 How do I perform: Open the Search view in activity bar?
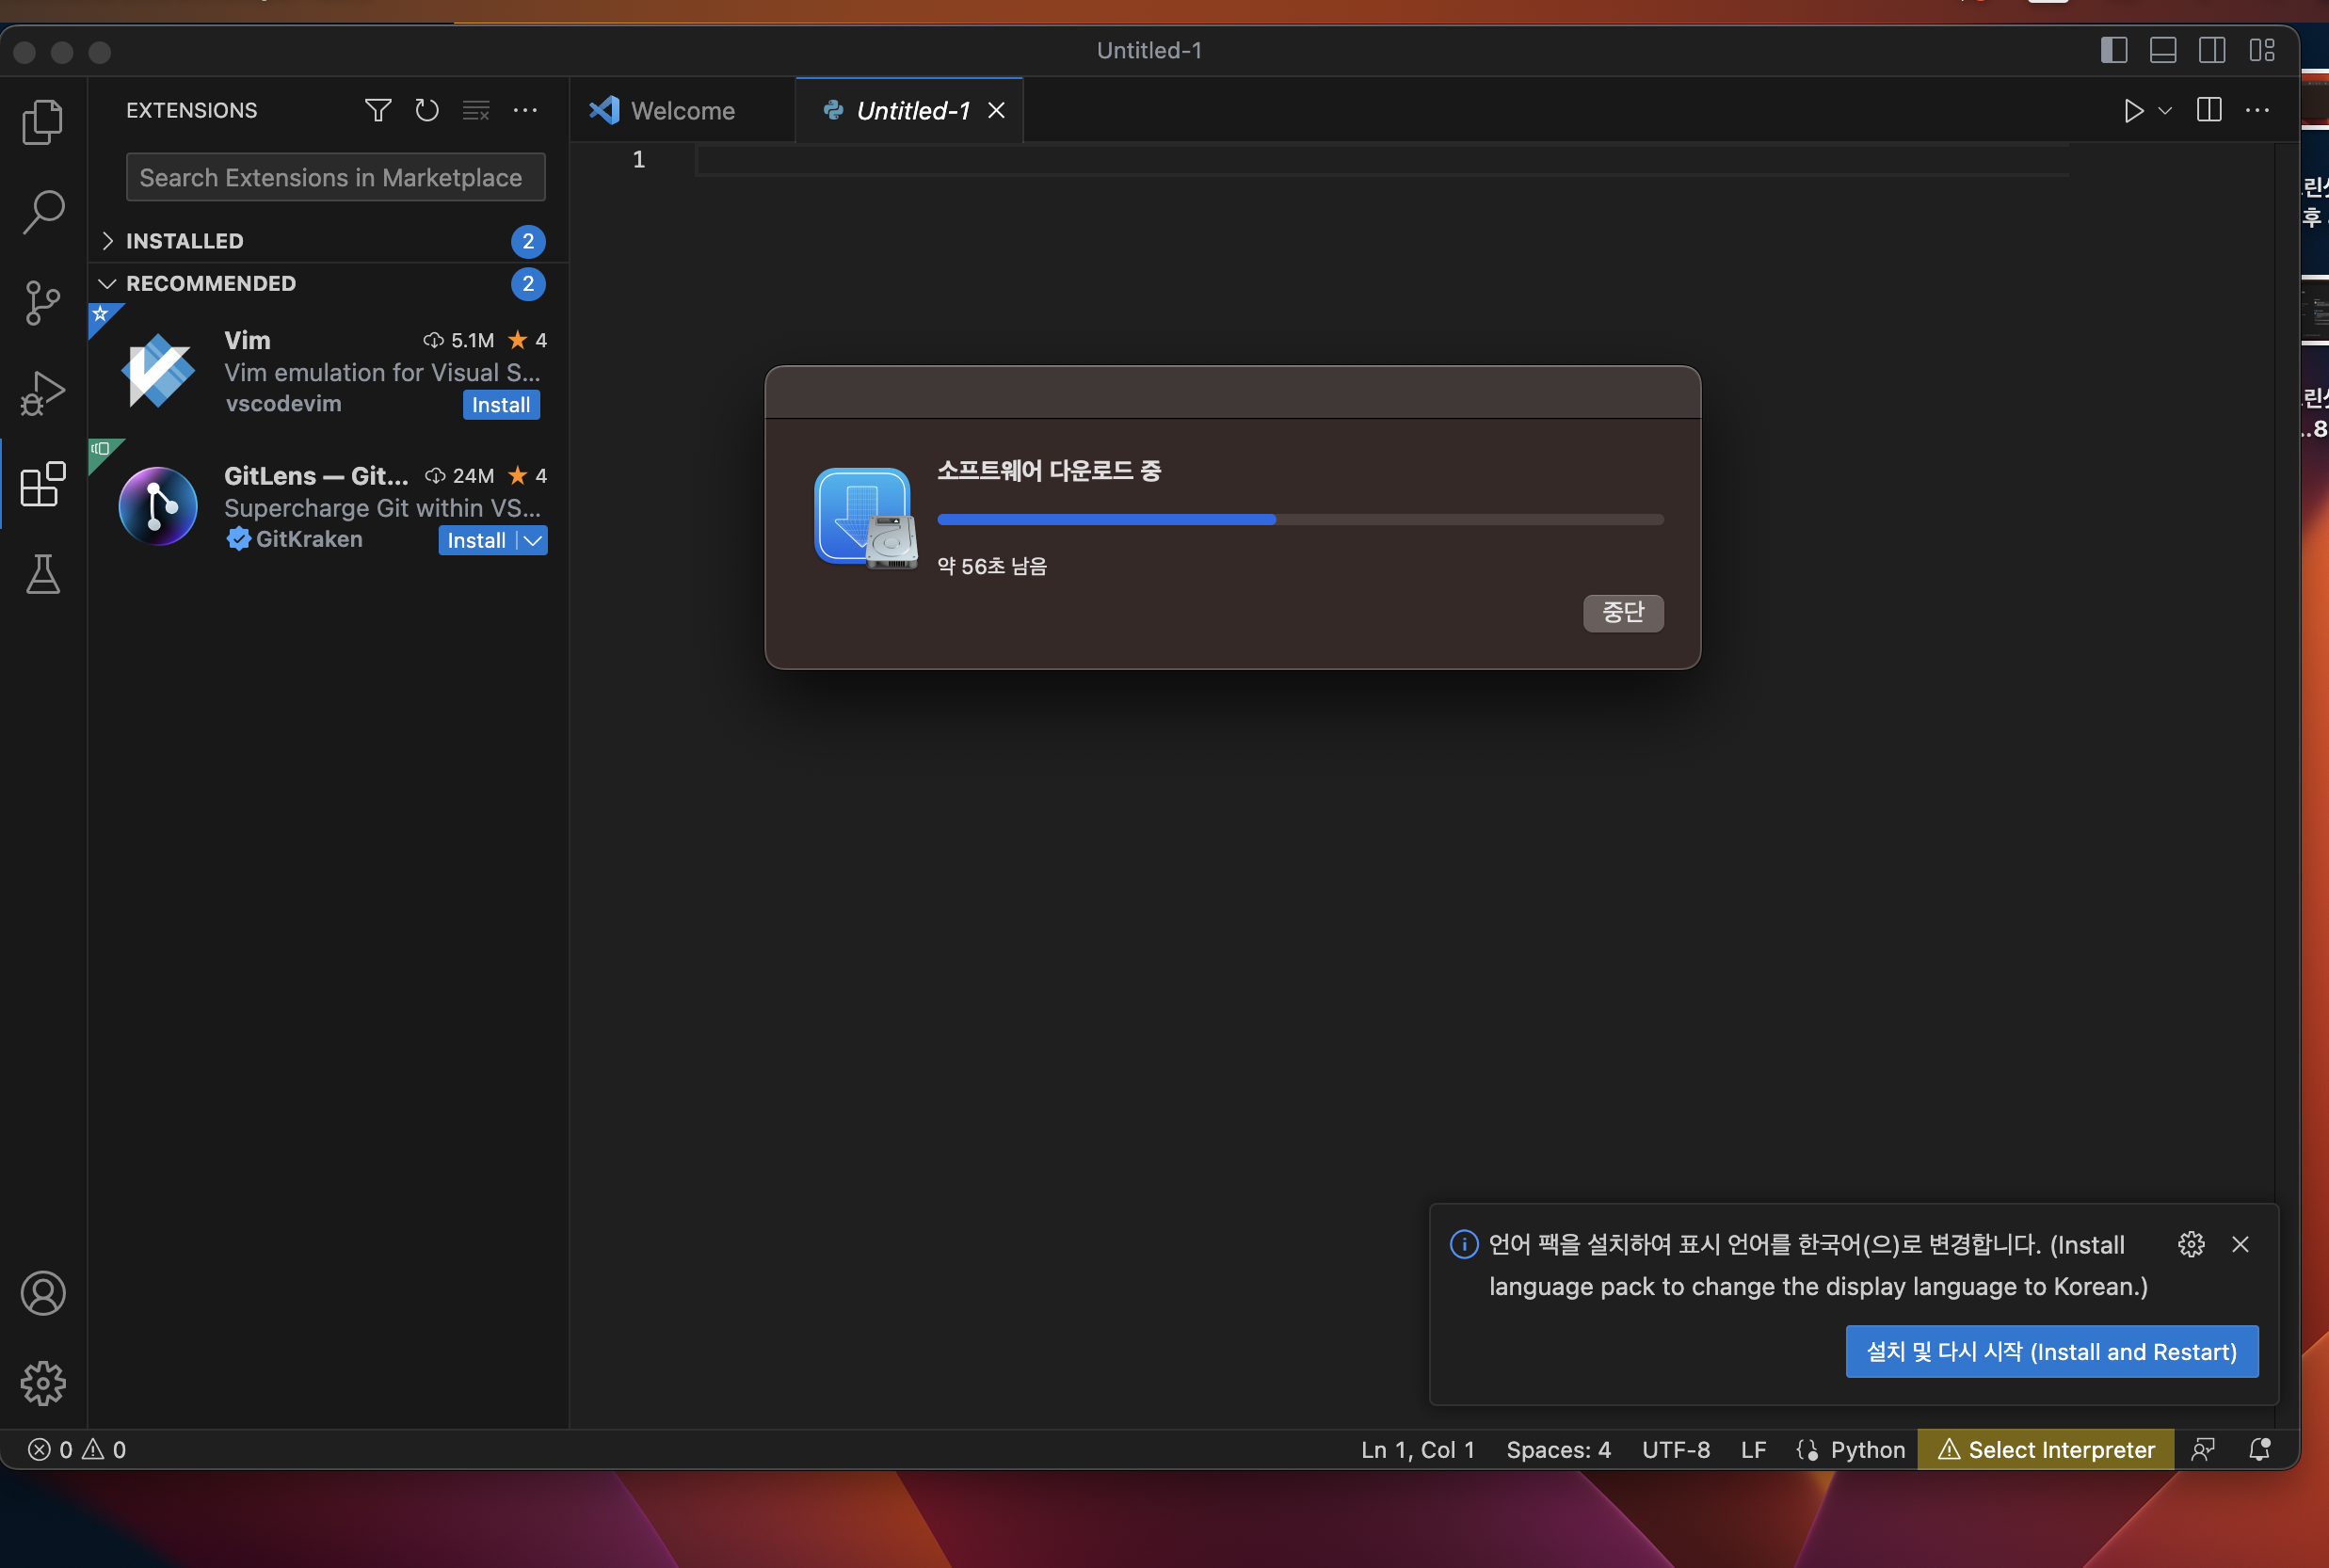42,212
